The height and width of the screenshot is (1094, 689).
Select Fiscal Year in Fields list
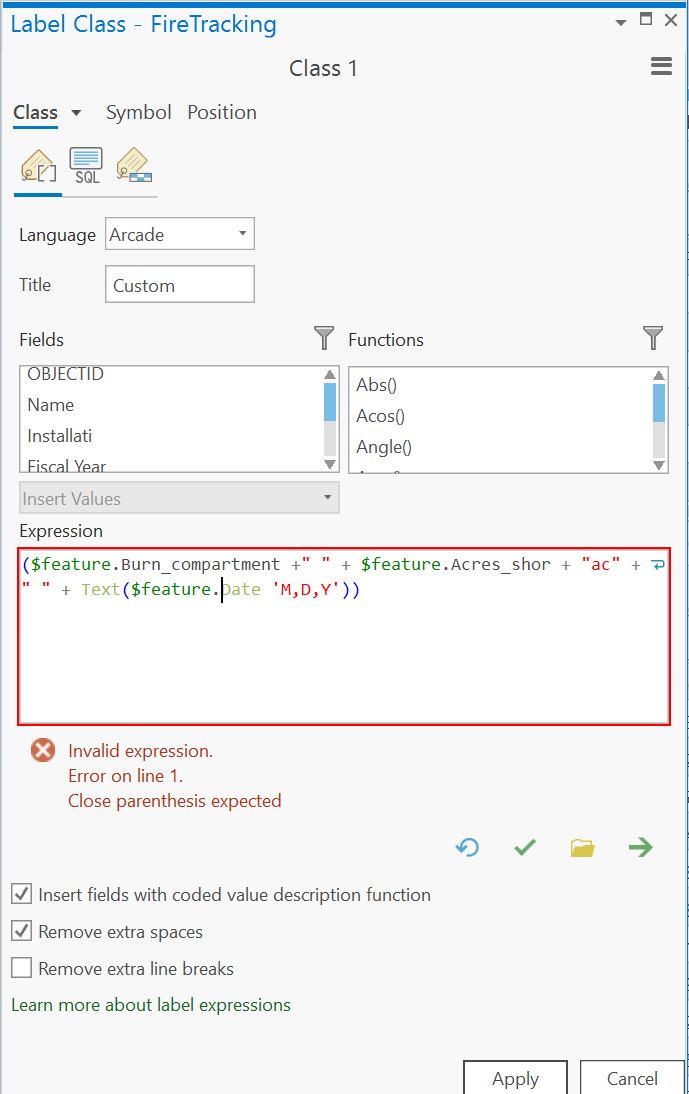click(66, 465)
